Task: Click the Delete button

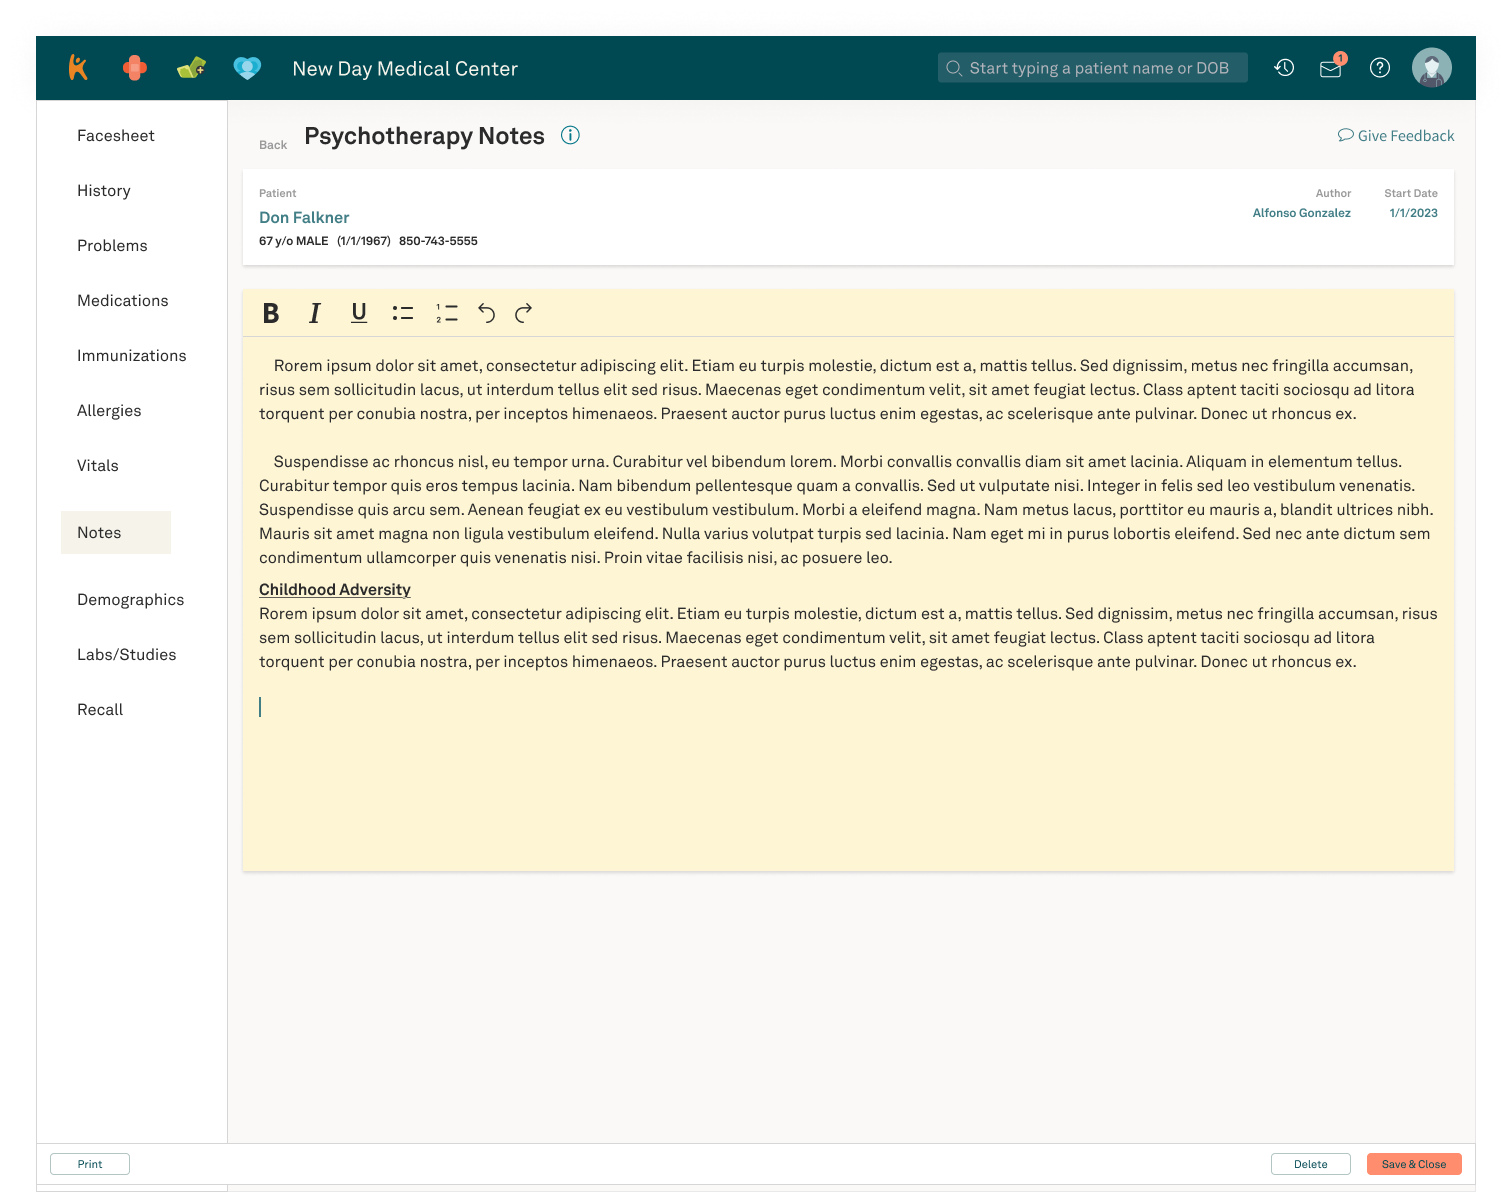Action: [1310, 1164]
